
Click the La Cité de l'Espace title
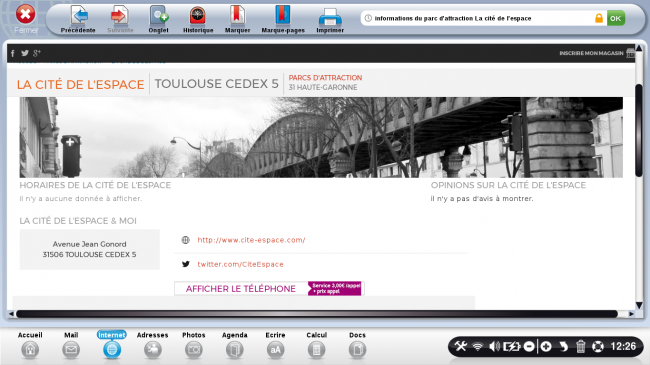pos(80,84)
